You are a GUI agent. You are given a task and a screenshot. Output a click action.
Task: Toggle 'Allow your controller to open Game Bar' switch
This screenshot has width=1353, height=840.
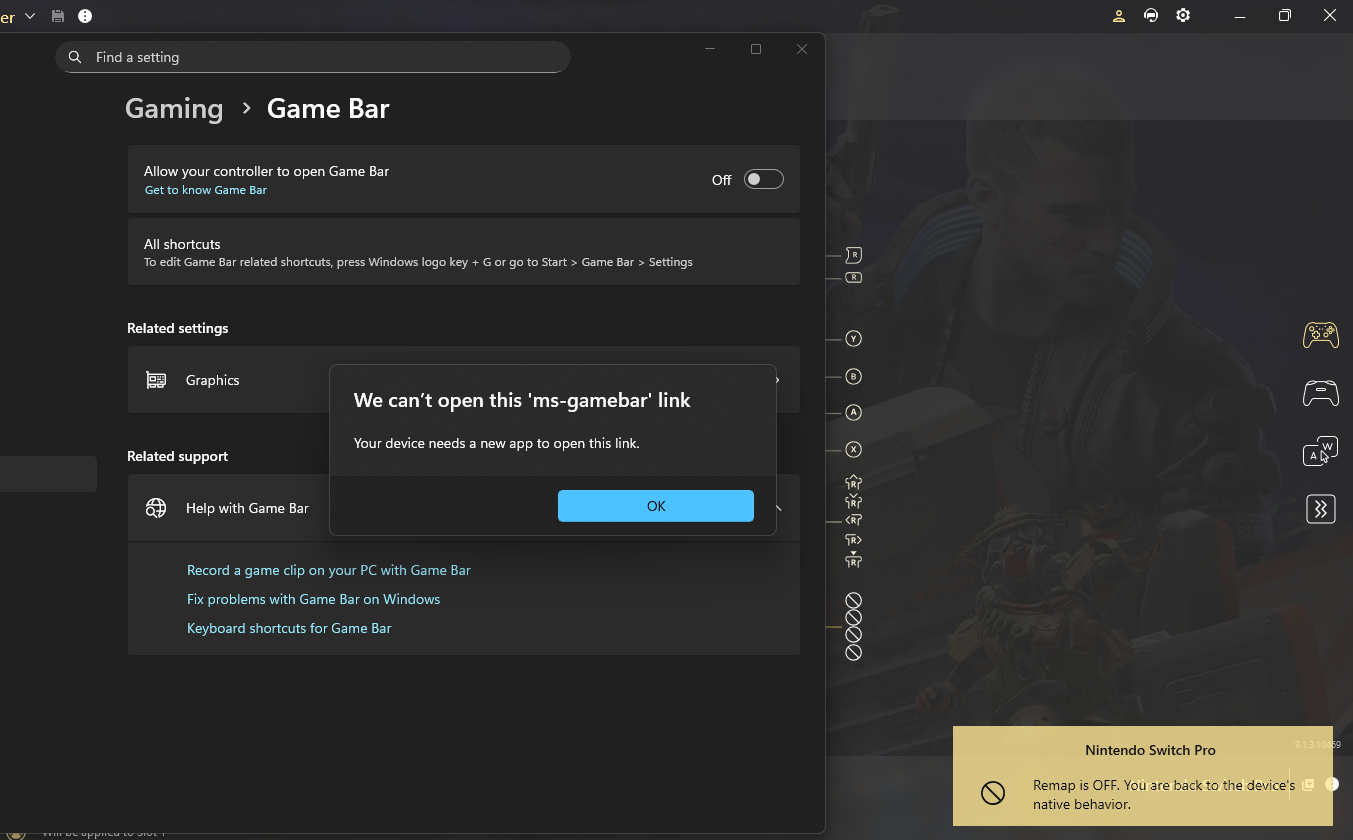pyautogui.click(x=763, y=179)
